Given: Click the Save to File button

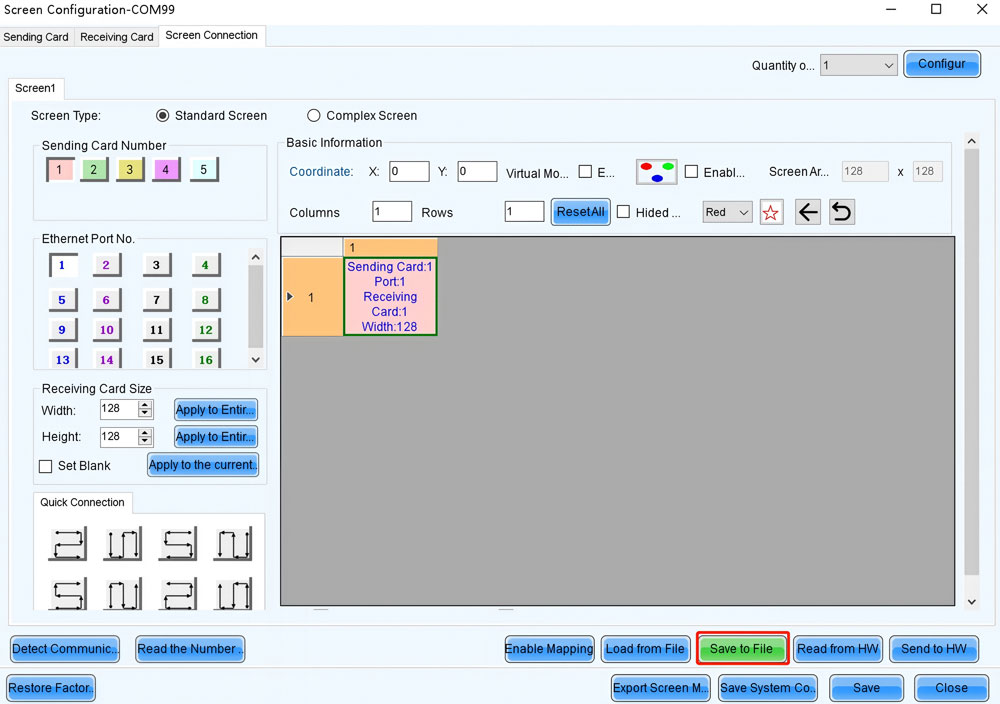Looking at the screenshot, I should pos(742,649).
